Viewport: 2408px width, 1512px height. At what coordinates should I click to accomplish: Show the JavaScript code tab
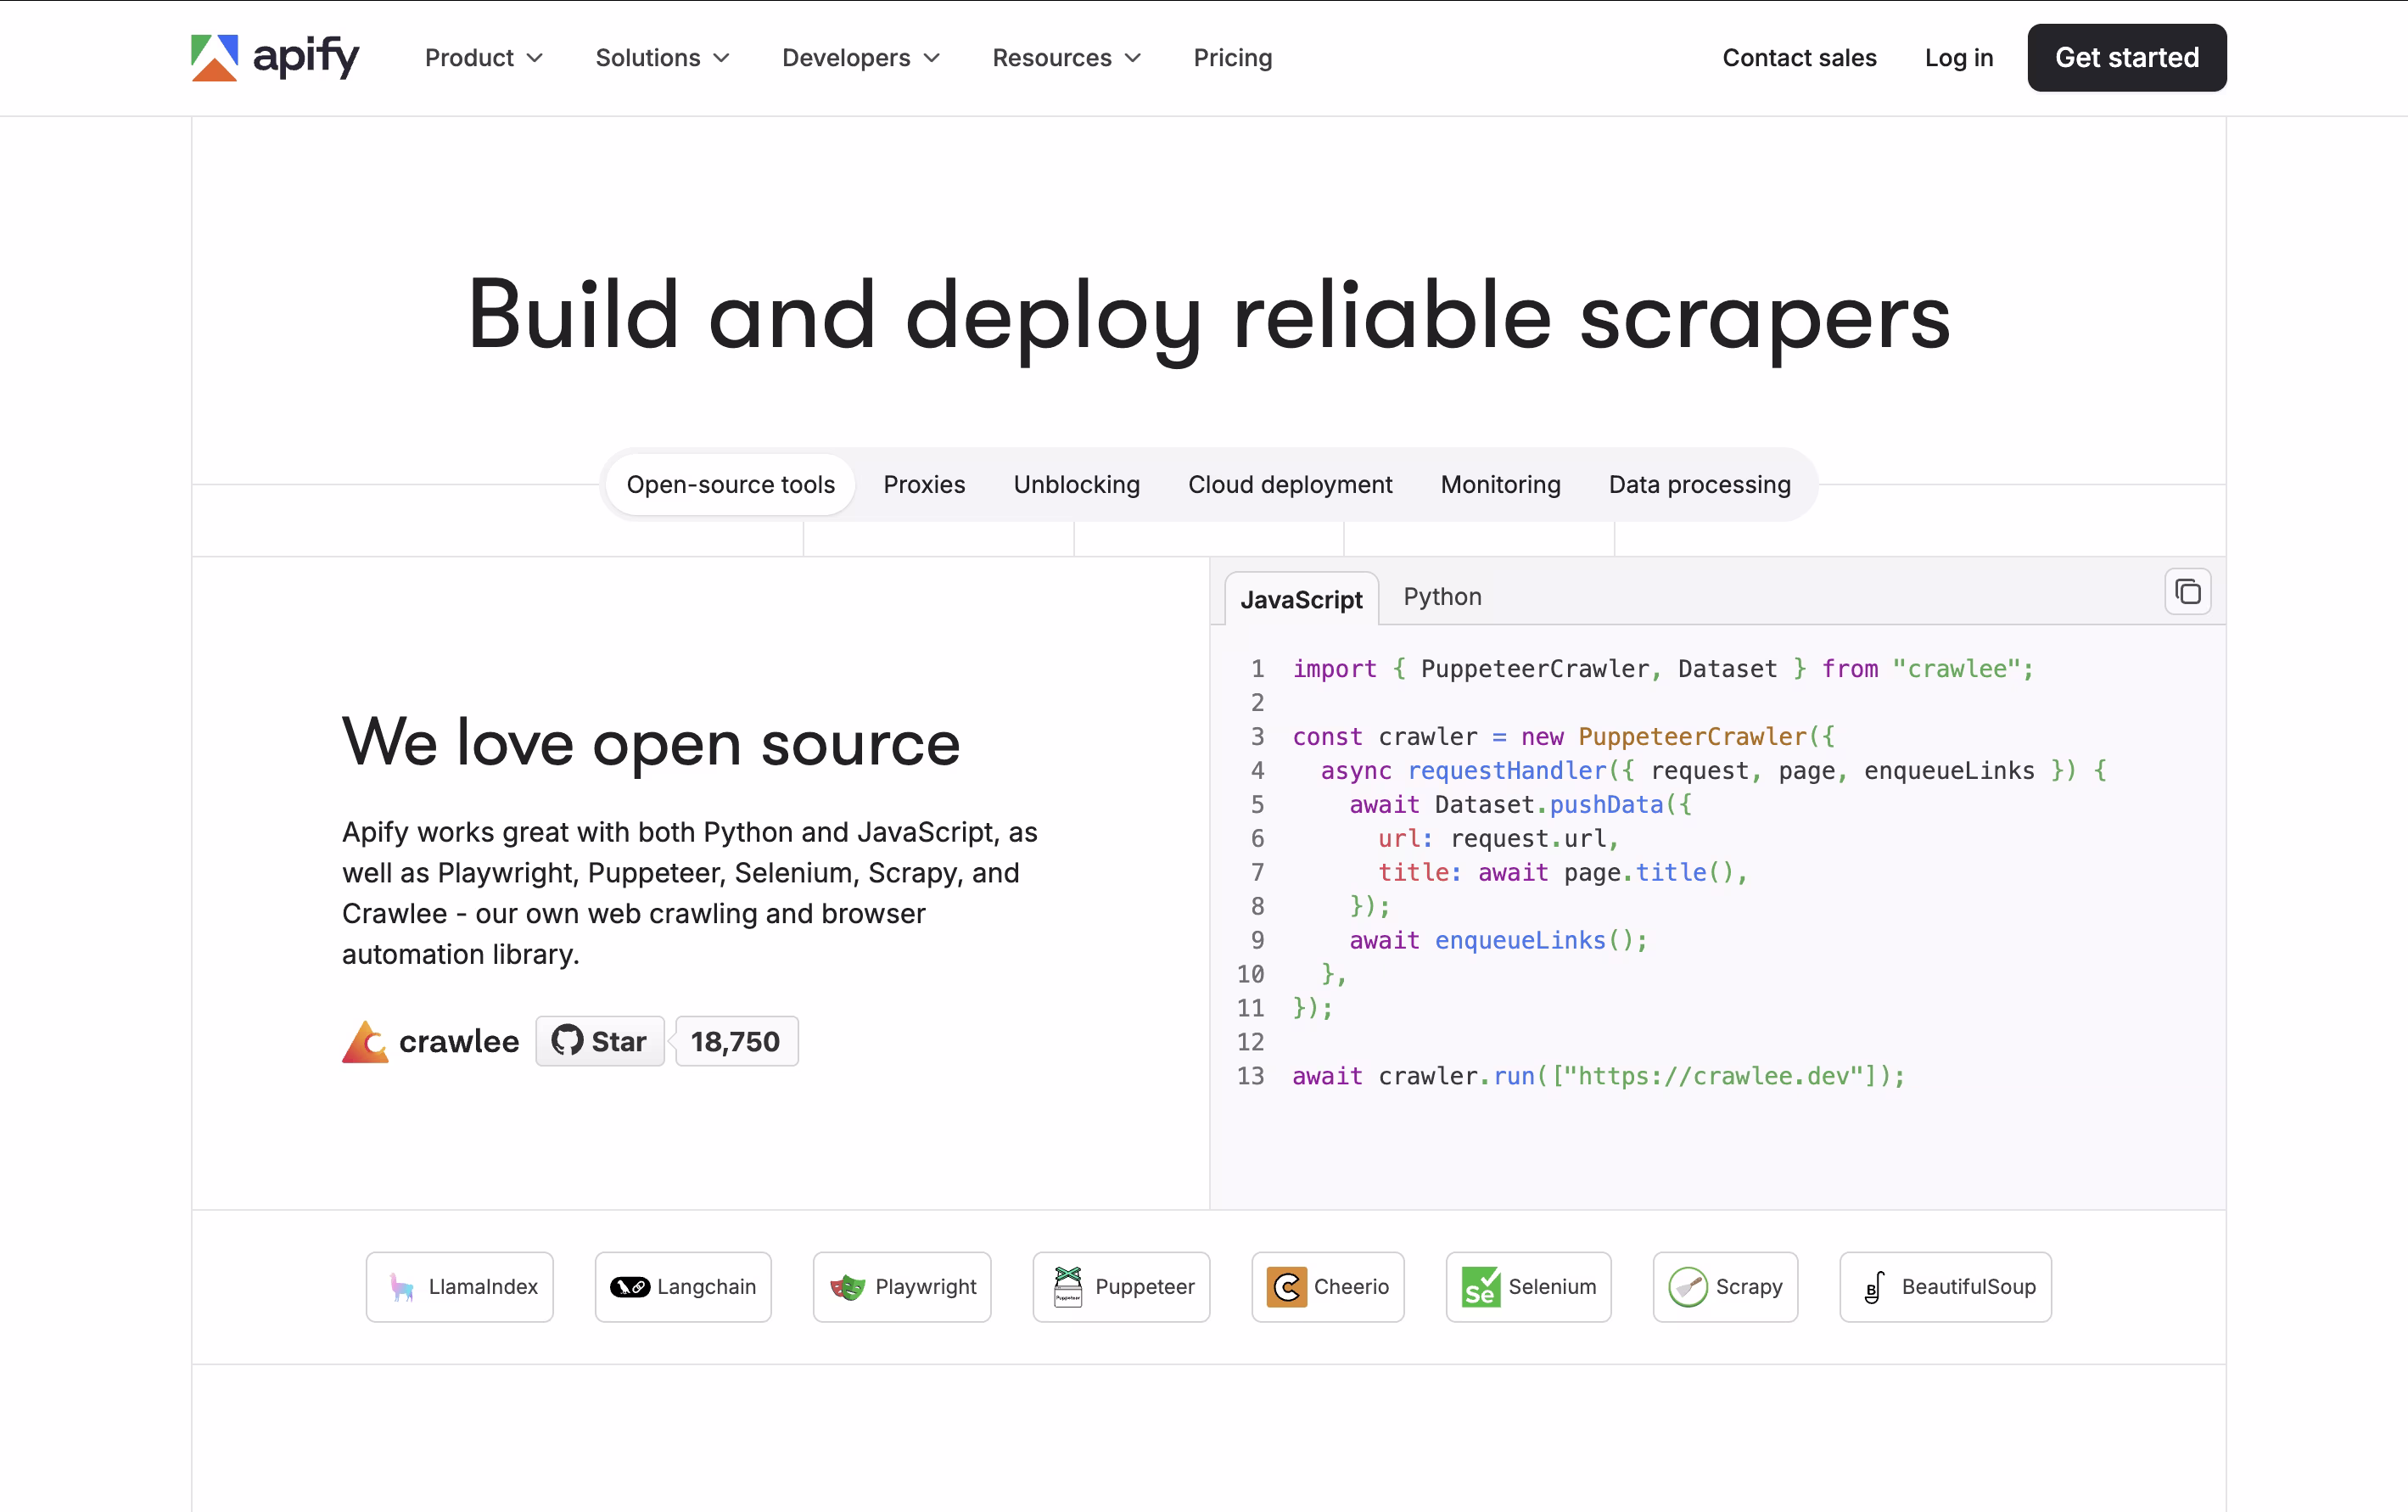point(1301,599)
